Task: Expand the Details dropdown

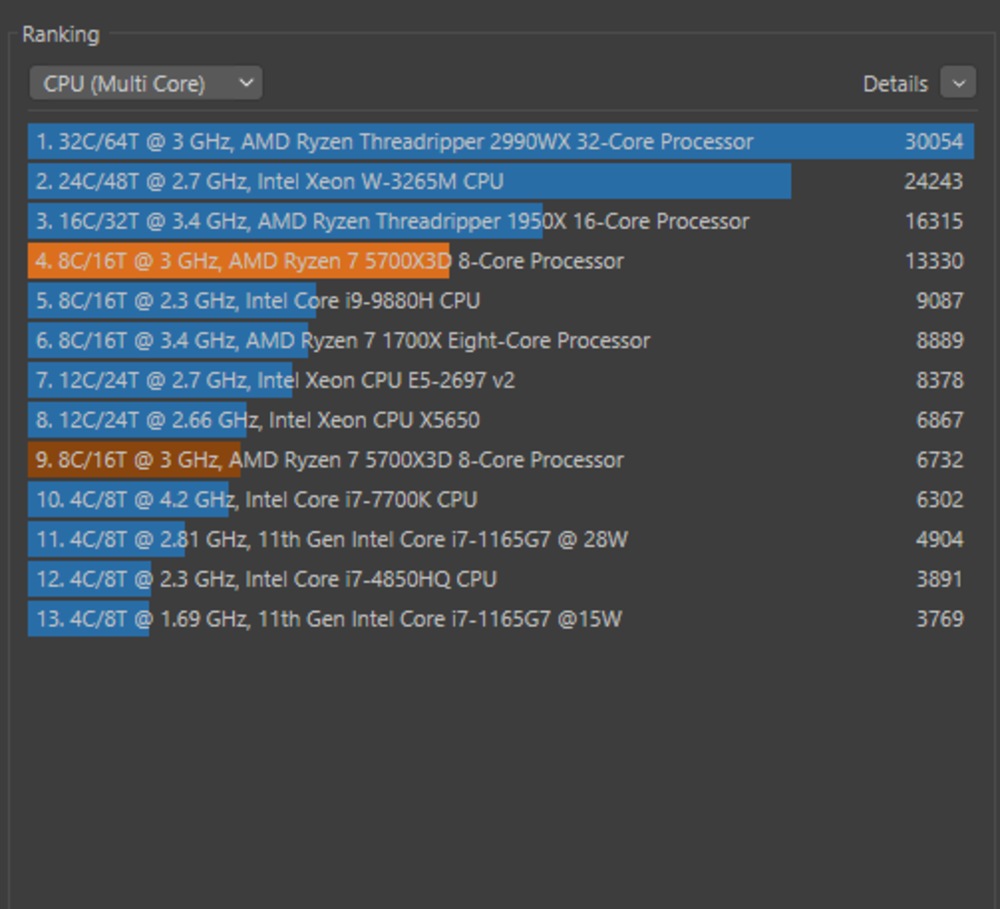Action: coord(958,84)
